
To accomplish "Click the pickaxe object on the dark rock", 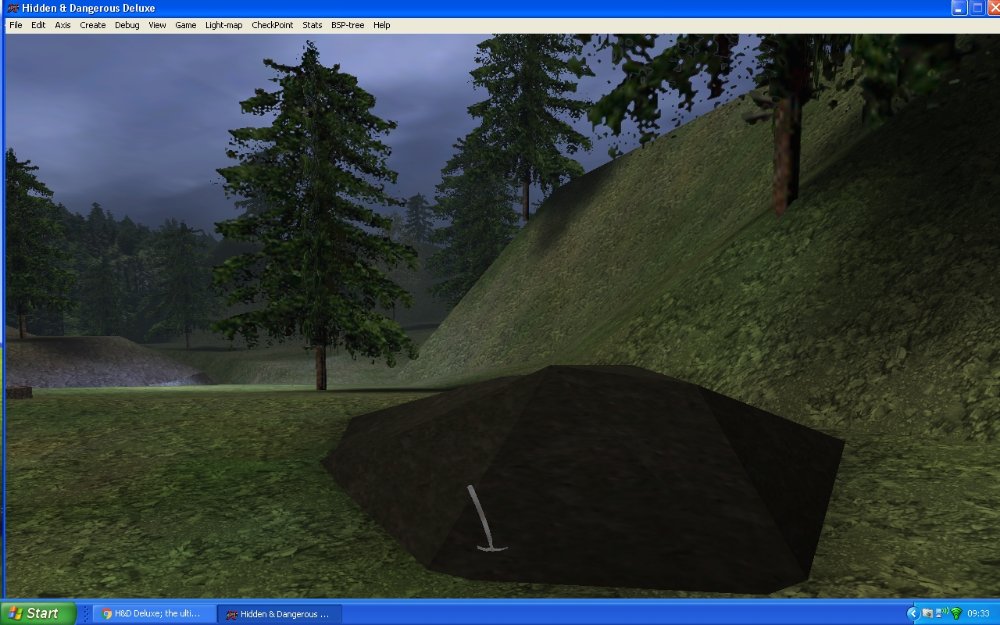I will (486, 518).
